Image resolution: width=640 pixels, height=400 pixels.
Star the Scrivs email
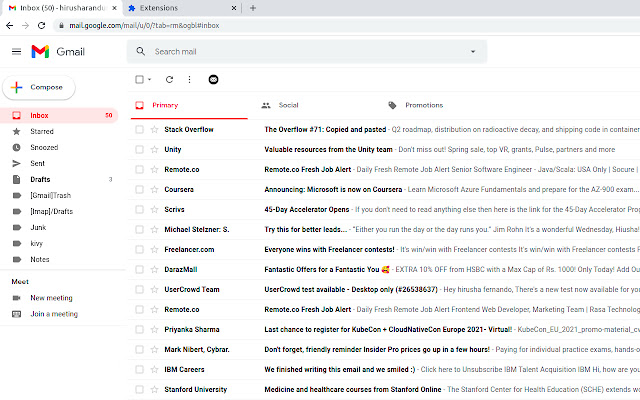154,209
